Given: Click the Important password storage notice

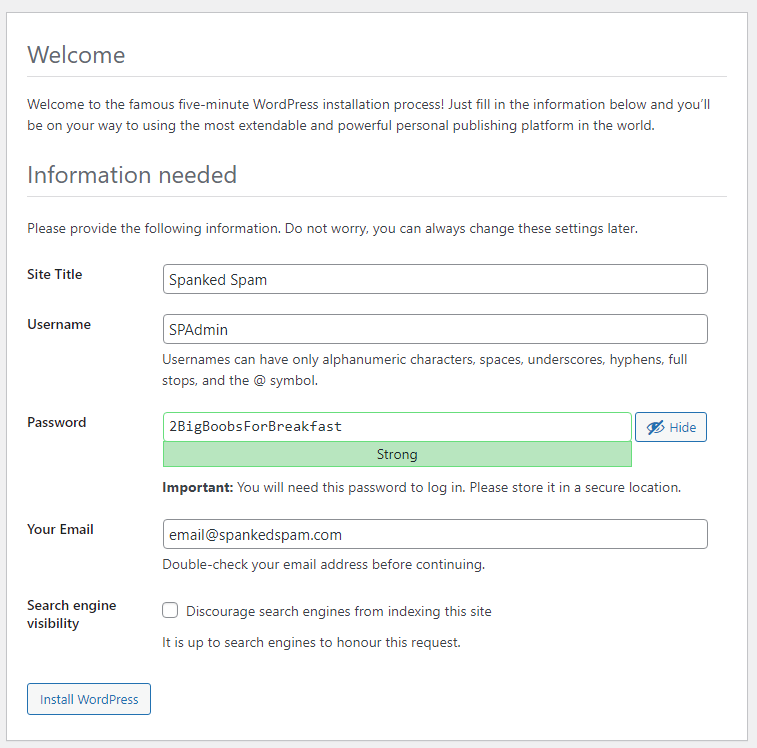Looking at the screenshot, I should 421,488.
